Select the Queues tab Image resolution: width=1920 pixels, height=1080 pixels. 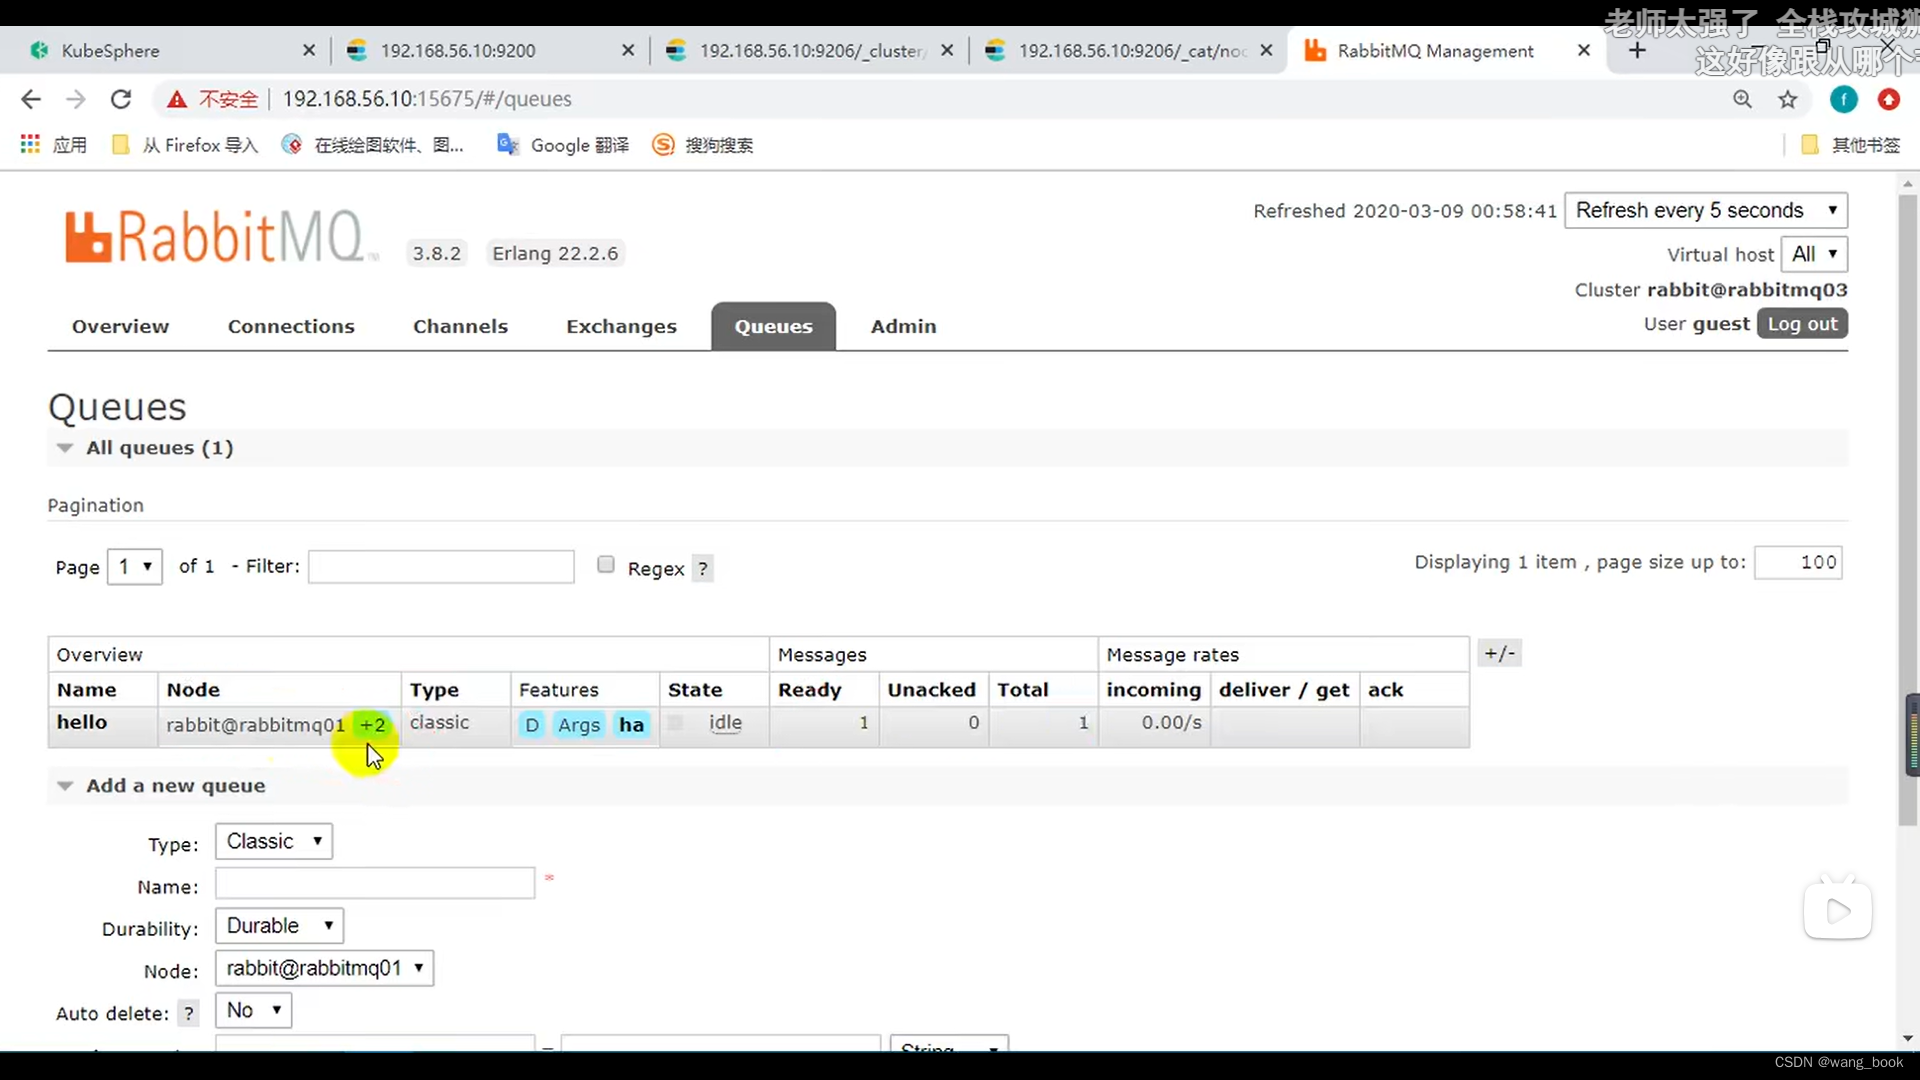click(x=773, y=327)
